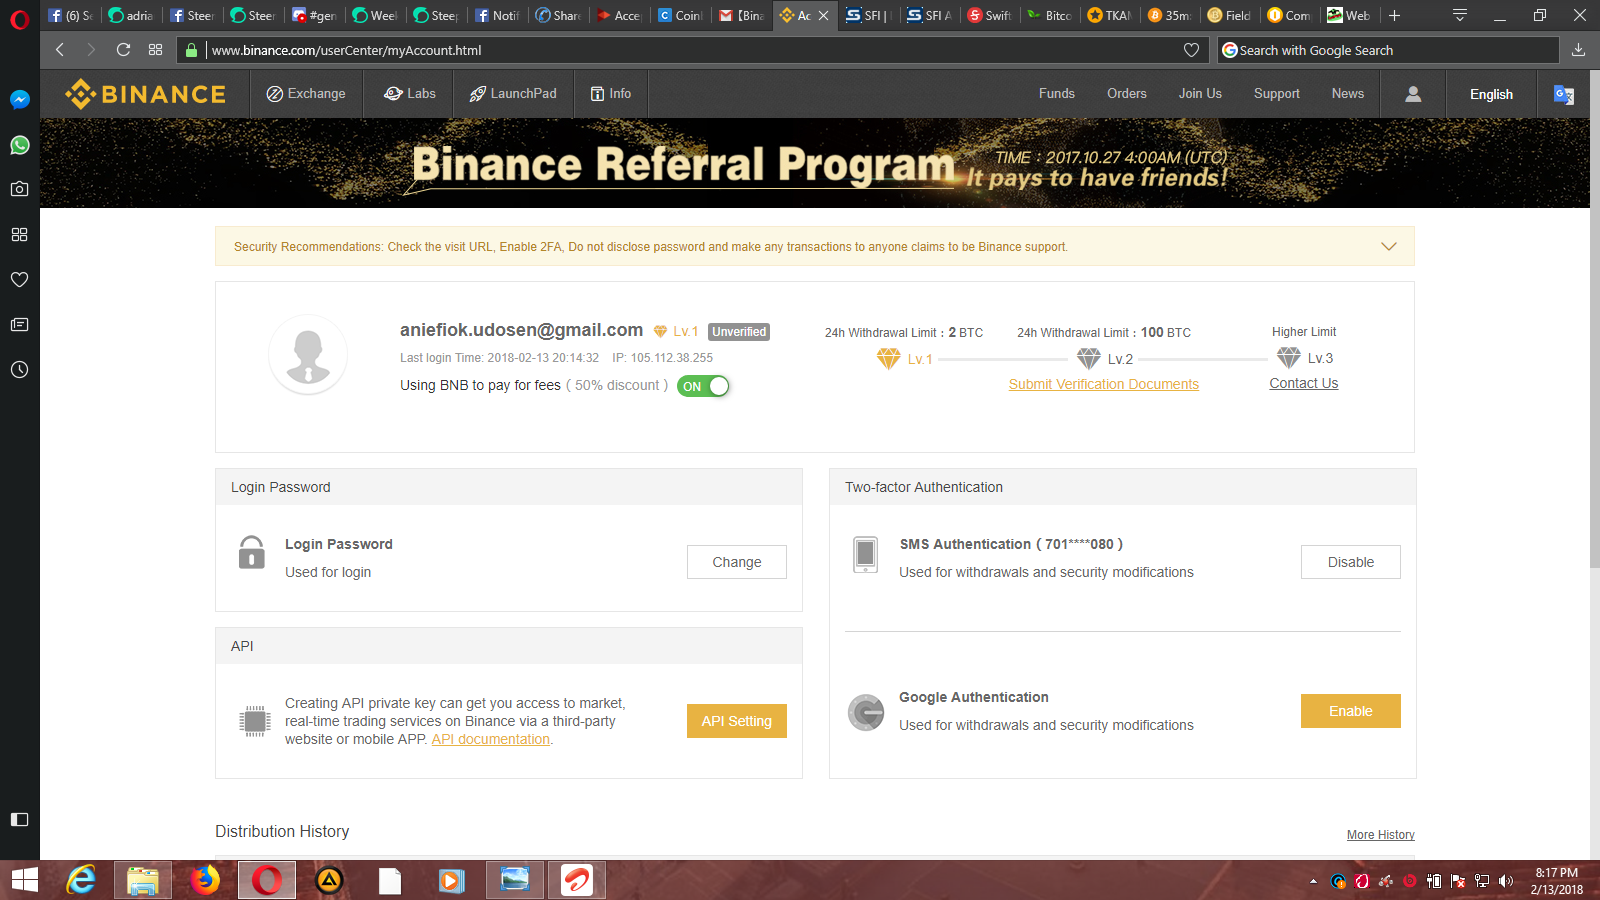The height and width of the screenshot is (900, 1600).
Task: Open Speed Dial start page from the toolbar
Action: [155, 49]
